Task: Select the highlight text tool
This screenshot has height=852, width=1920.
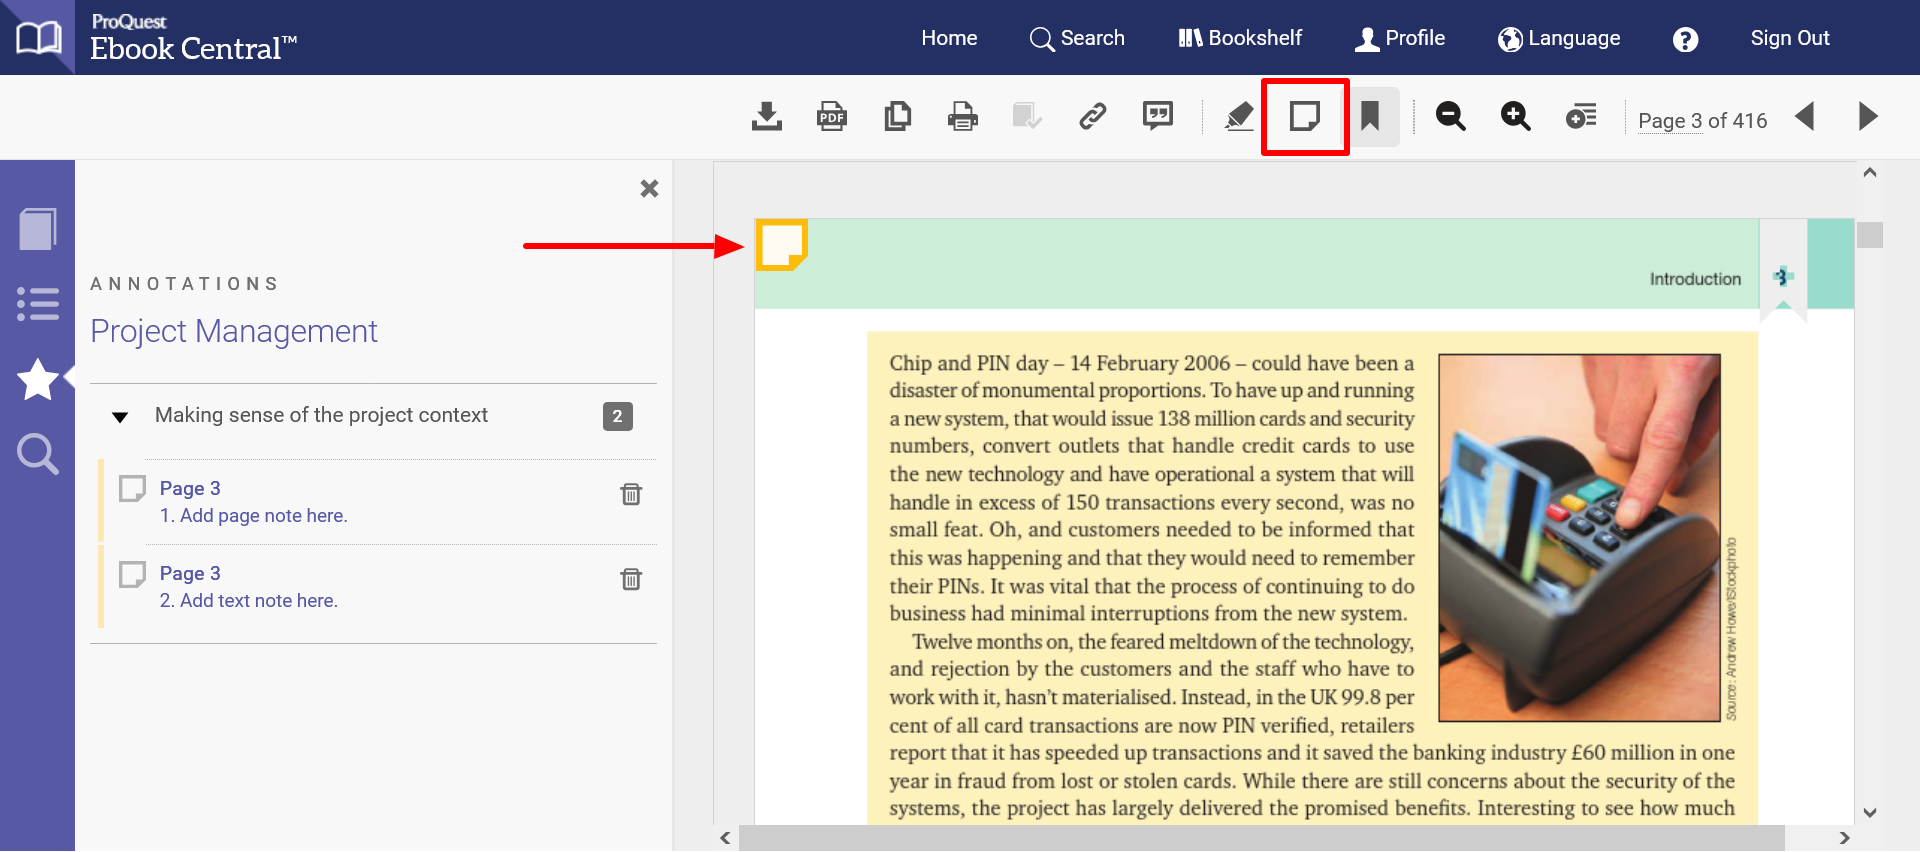Action: [x=1240, y=117]
